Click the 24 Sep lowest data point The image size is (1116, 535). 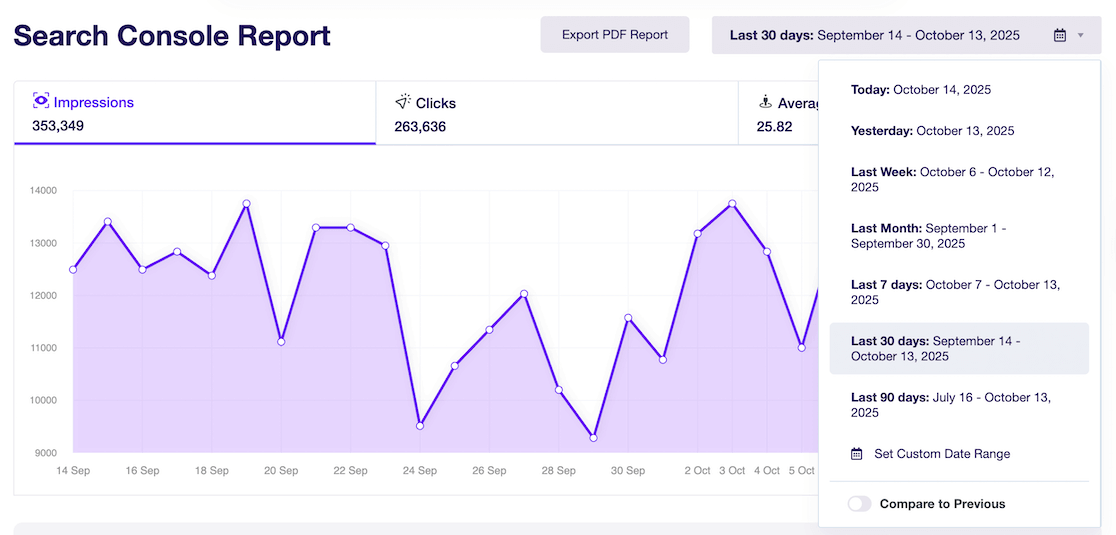click(420, 426)
